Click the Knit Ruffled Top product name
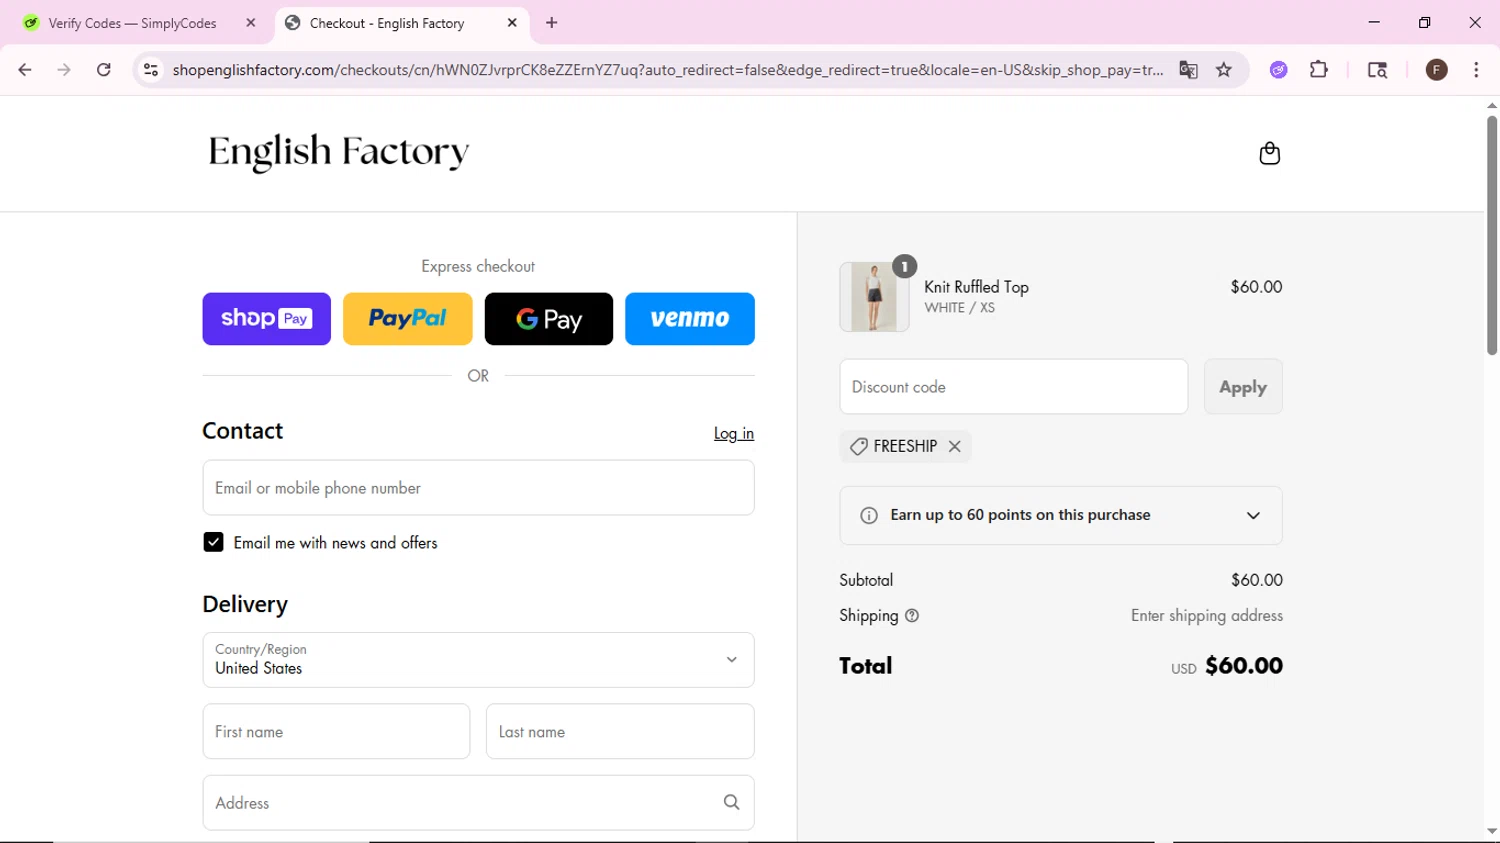This screenshot has width=1500, height=843. click(976, 287)
